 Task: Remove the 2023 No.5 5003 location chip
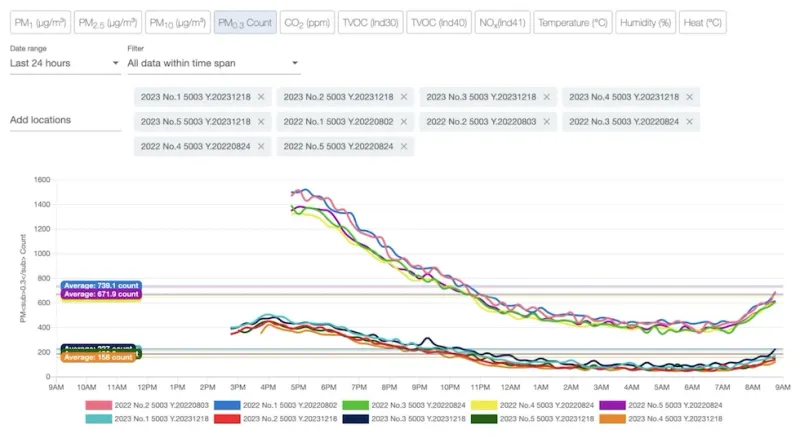[261, 122]
